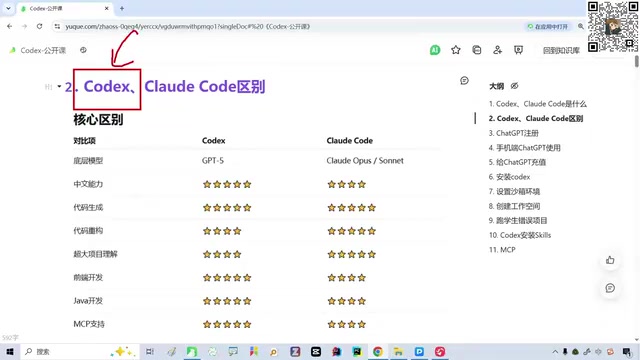
Task: Open outline item 9. 跑学生错误项目
Action: tap(518, 220)
